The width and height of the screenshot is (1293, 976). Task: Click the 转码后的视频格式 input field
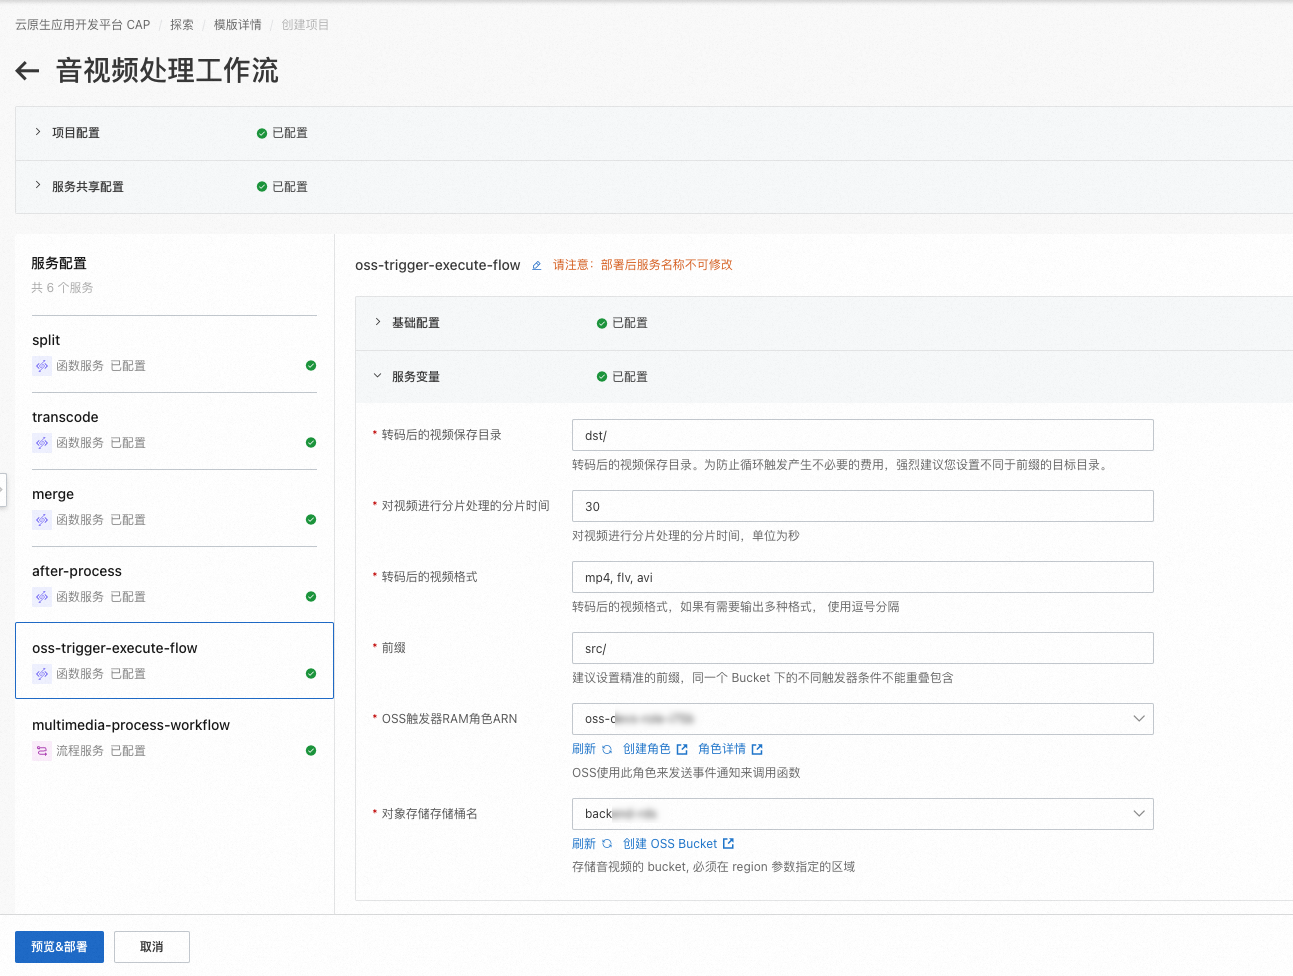(x=862, y=577)
